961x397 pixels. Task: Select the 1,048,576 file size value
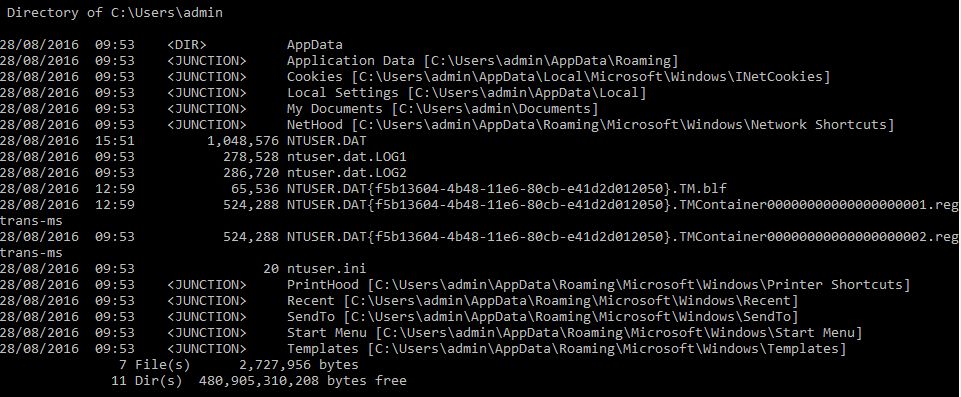[244, 140]
